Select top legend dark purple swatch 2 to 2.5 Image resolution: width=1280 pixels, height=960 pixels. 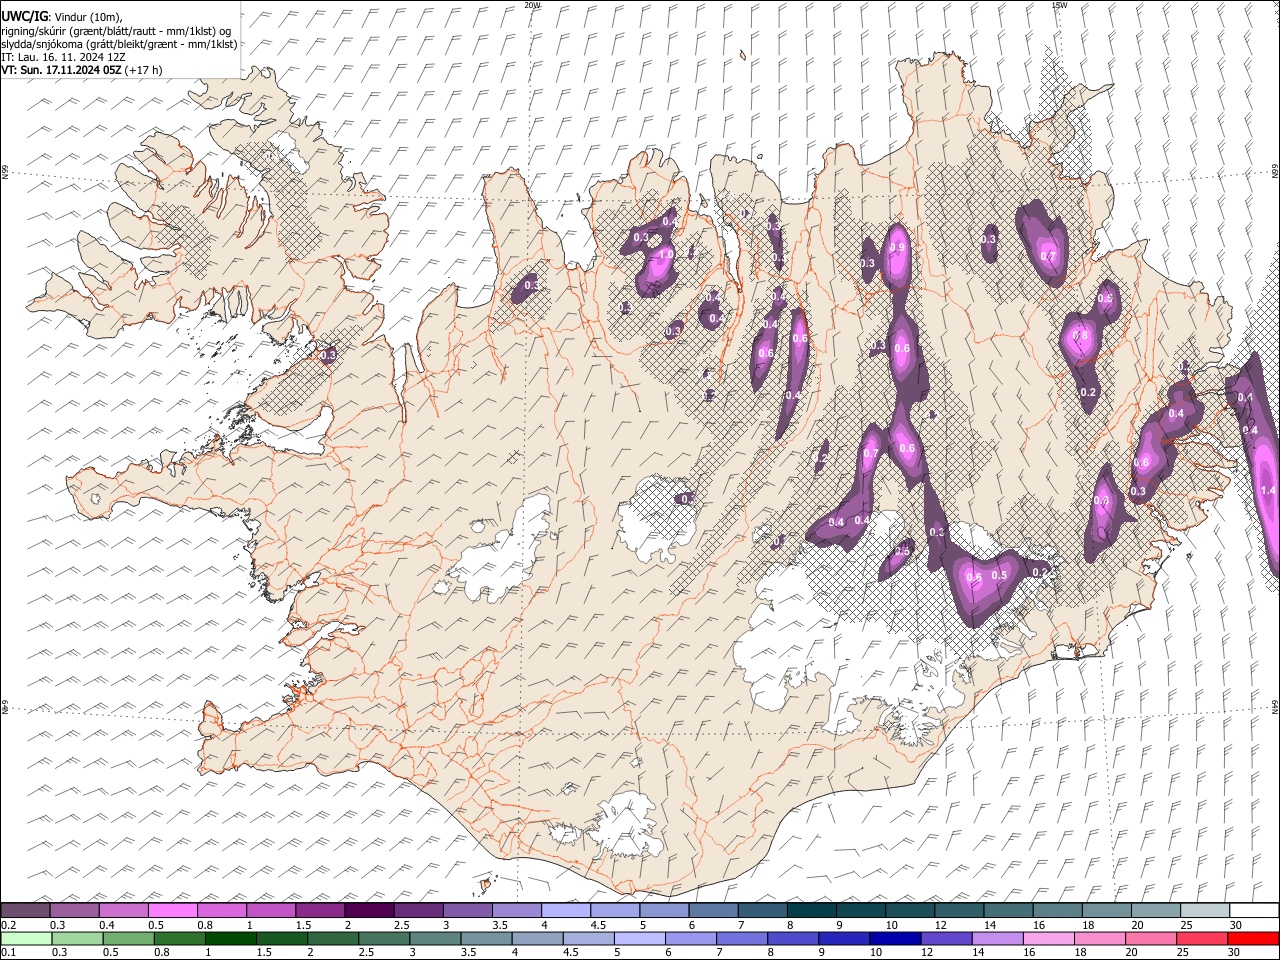point(369,910)
